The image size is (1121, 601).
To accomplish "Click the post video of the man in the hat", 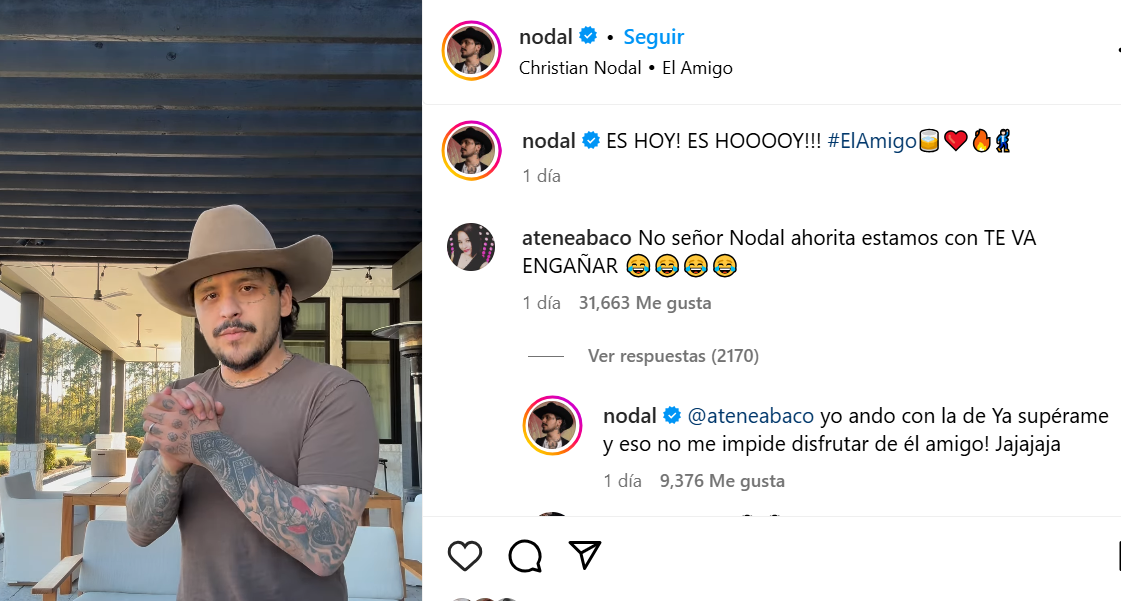I will coord(211,300).
